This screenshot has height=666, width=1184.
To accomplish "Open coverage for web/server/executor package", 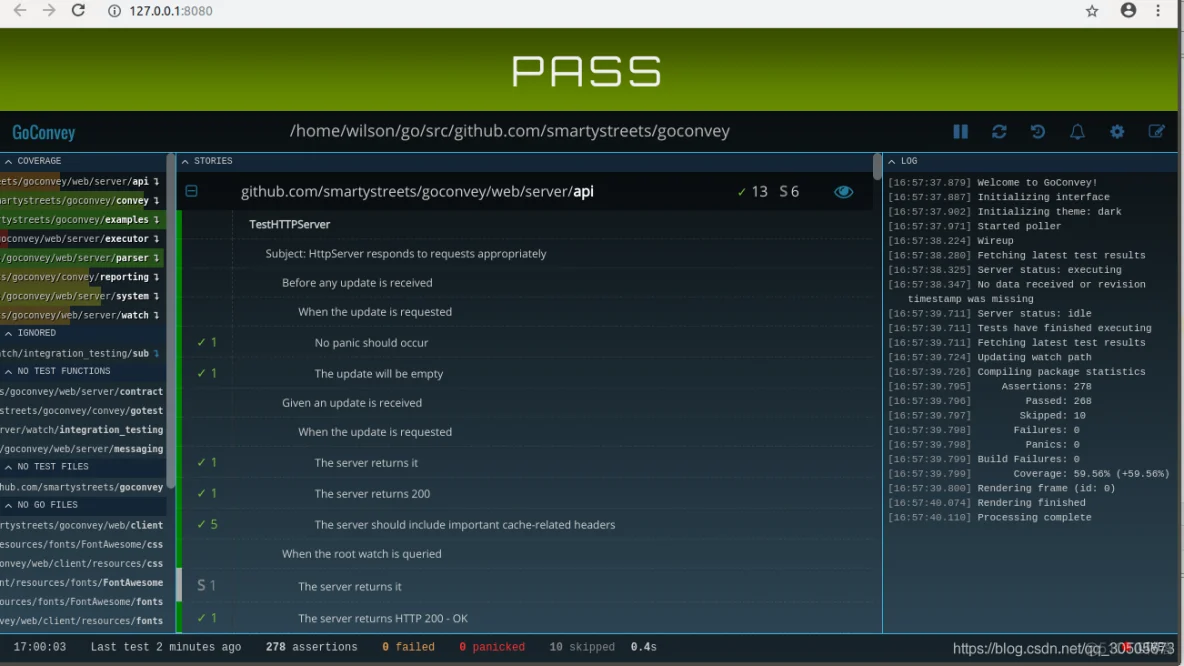I will pos(82,239).
